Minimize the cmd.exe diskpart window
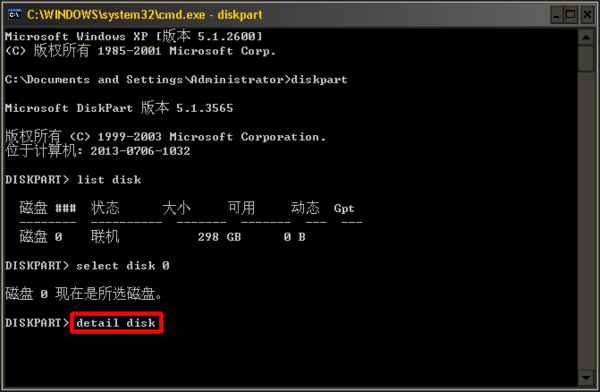This screenshot has height=392, width=600. pos(557,15)
